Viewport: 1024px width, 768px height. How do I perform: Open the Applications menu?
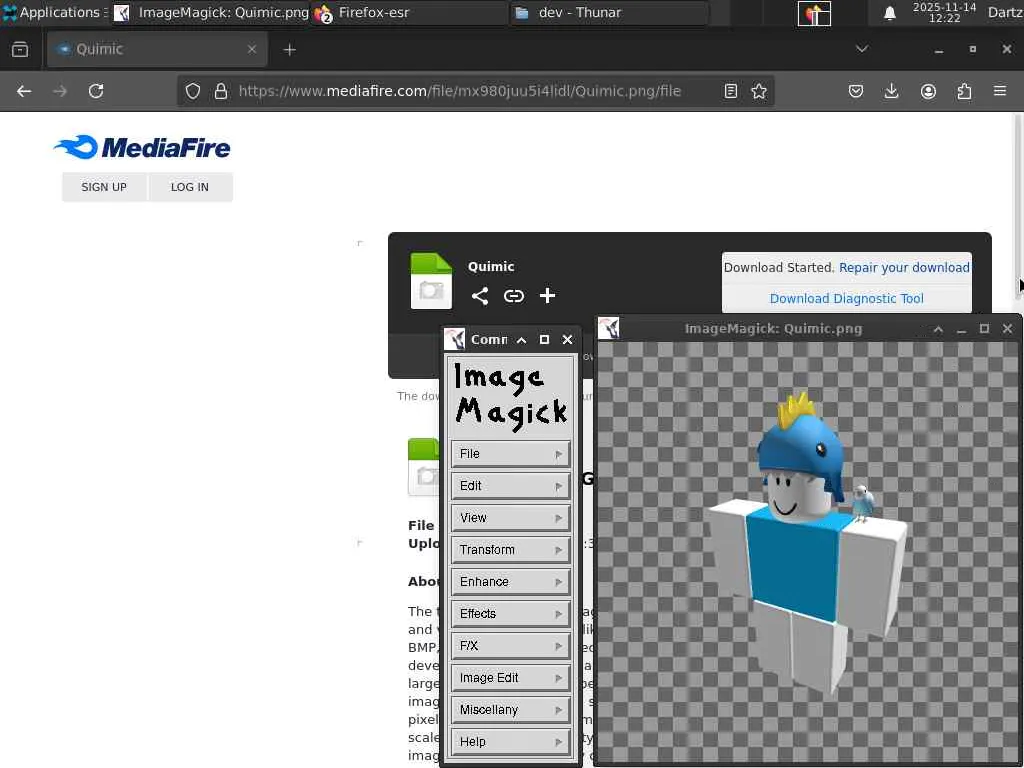54,12
